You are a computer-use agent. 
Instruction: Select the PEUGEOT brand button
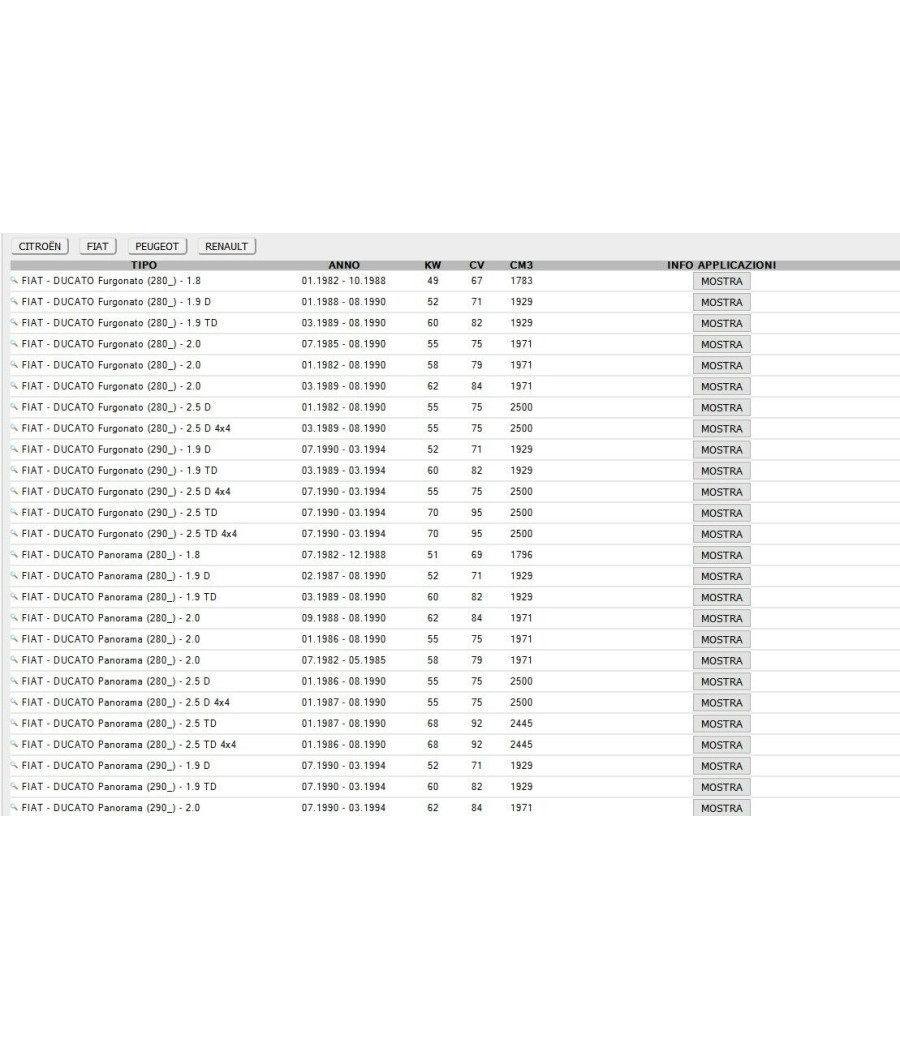coord(157,246)
